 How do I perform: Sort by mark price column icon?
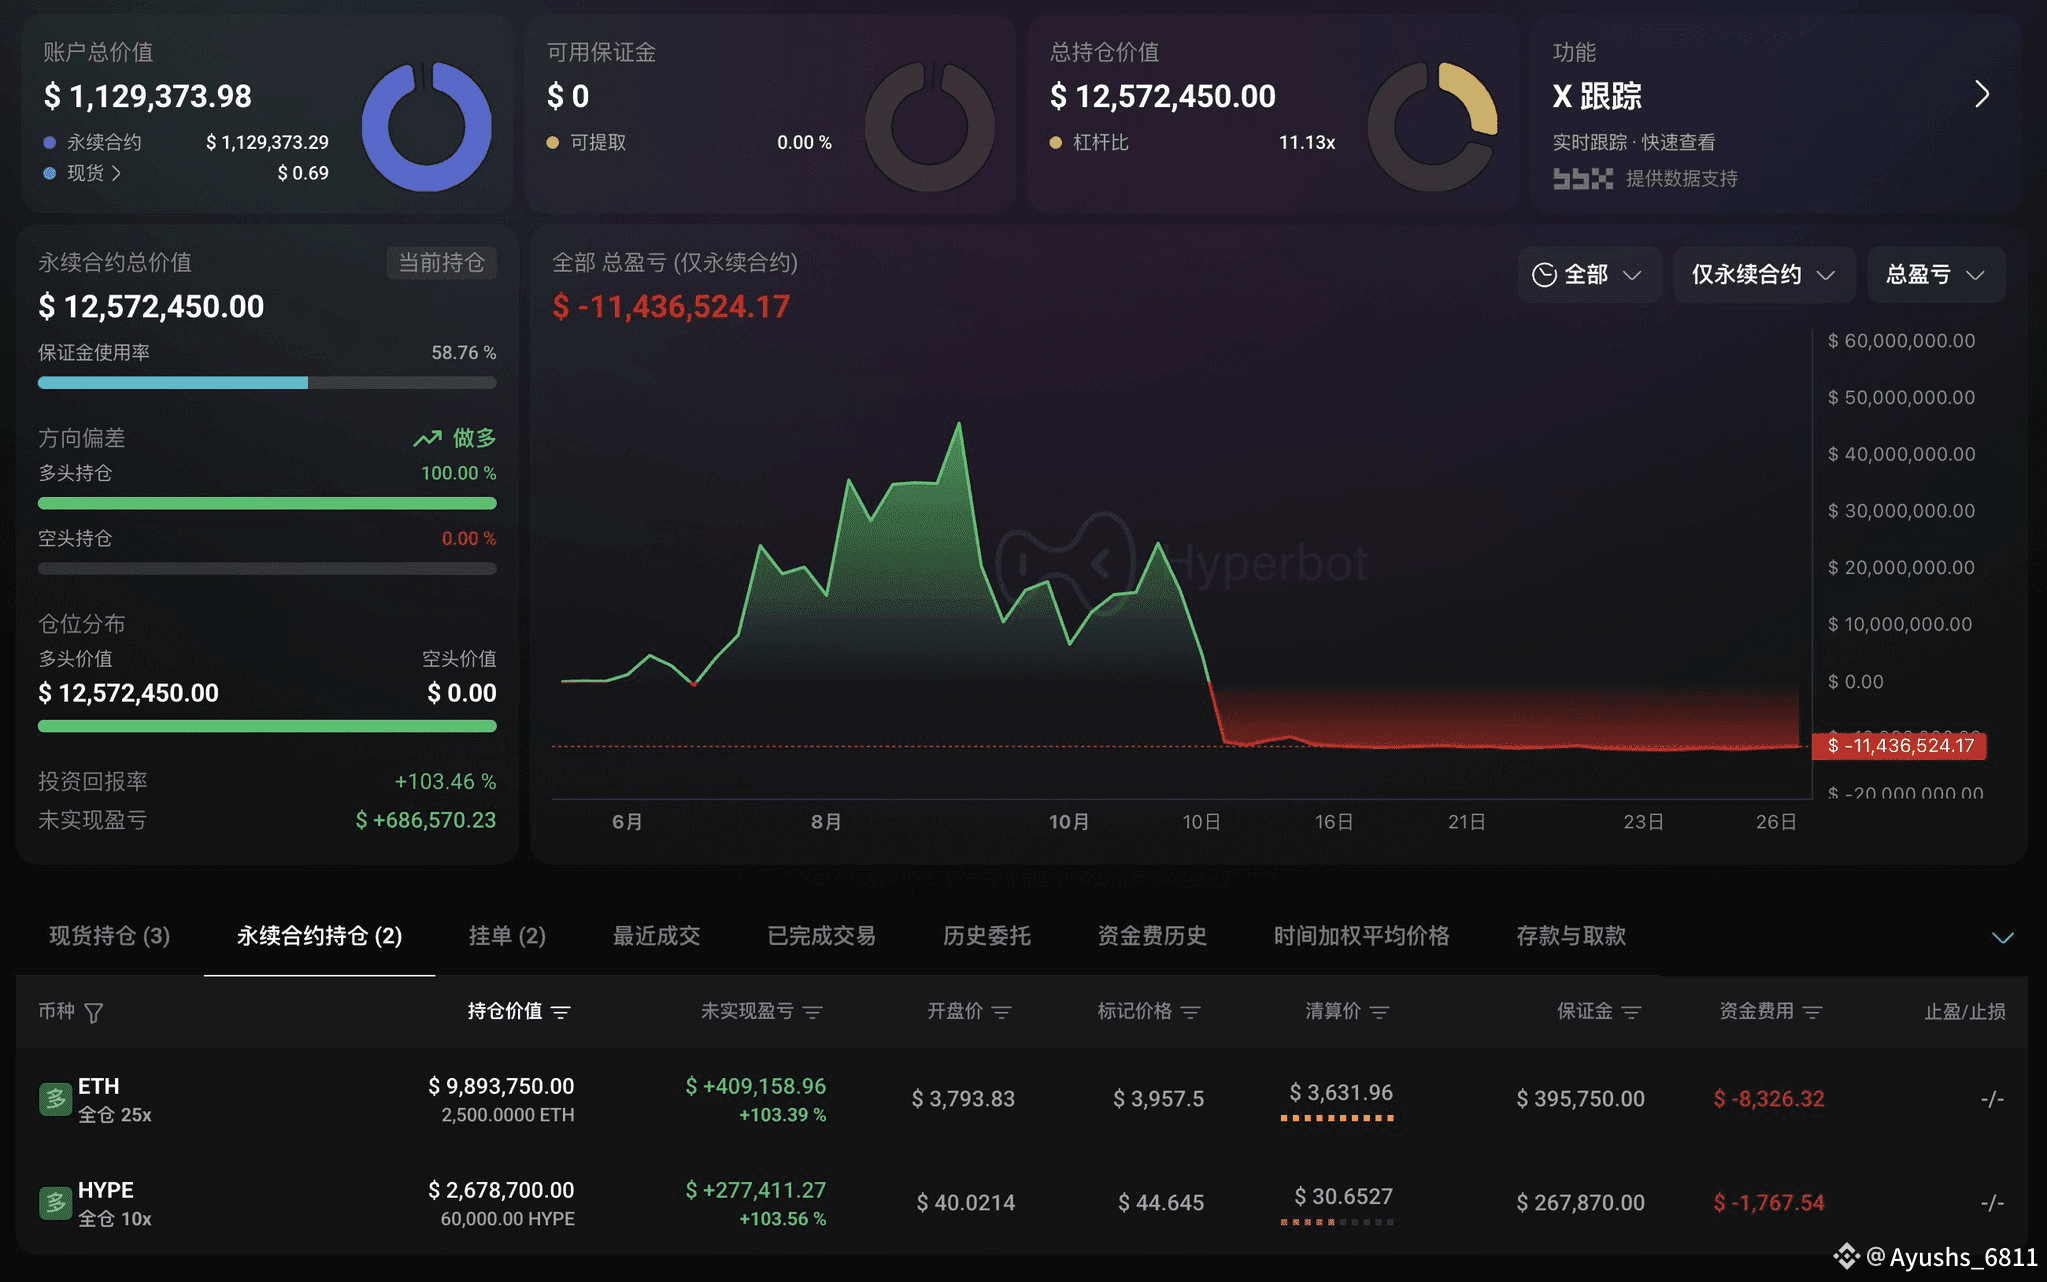(1190, 1012)
